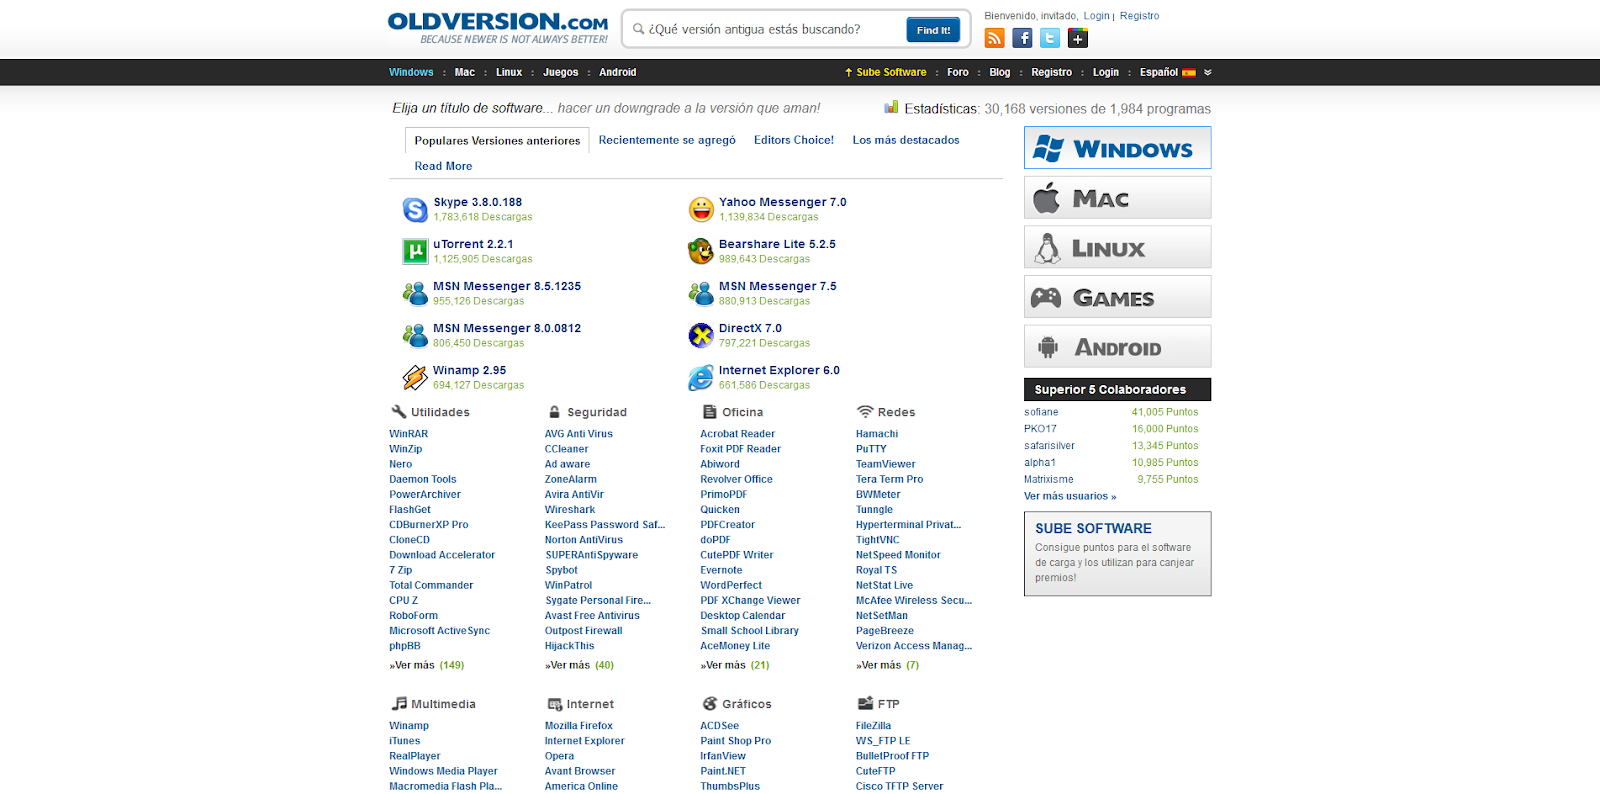Click the Seguridad padlock icon

(x=554, y=412)
